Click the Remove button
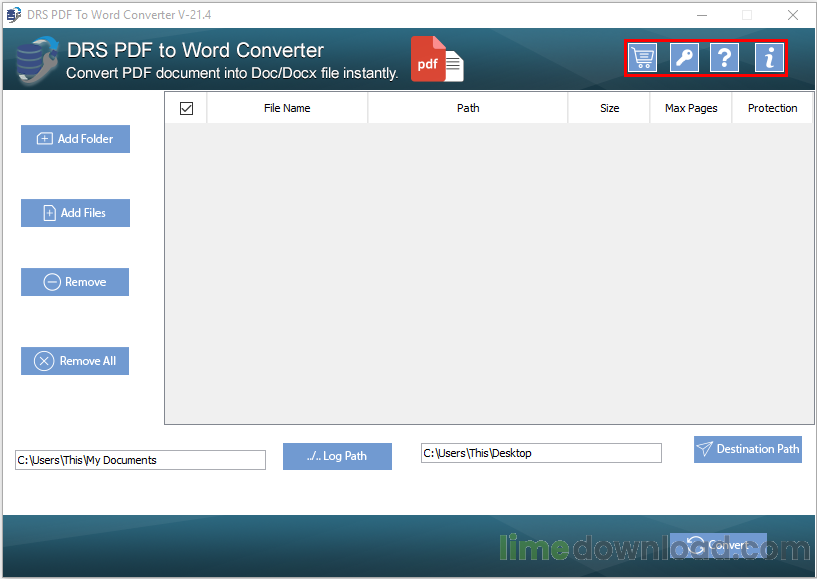Screen dimensions: 817x579 click(75, 282)
